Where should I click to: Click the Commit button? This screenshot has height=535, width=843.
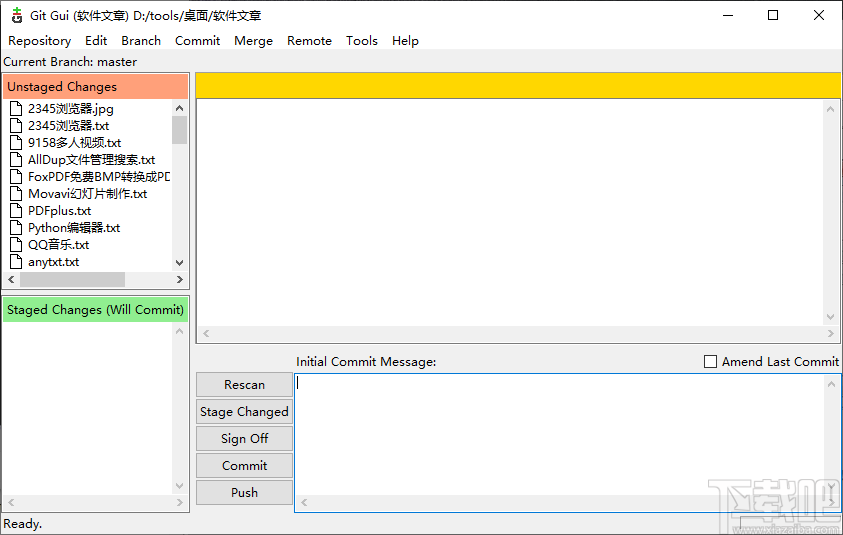point(244,466)
